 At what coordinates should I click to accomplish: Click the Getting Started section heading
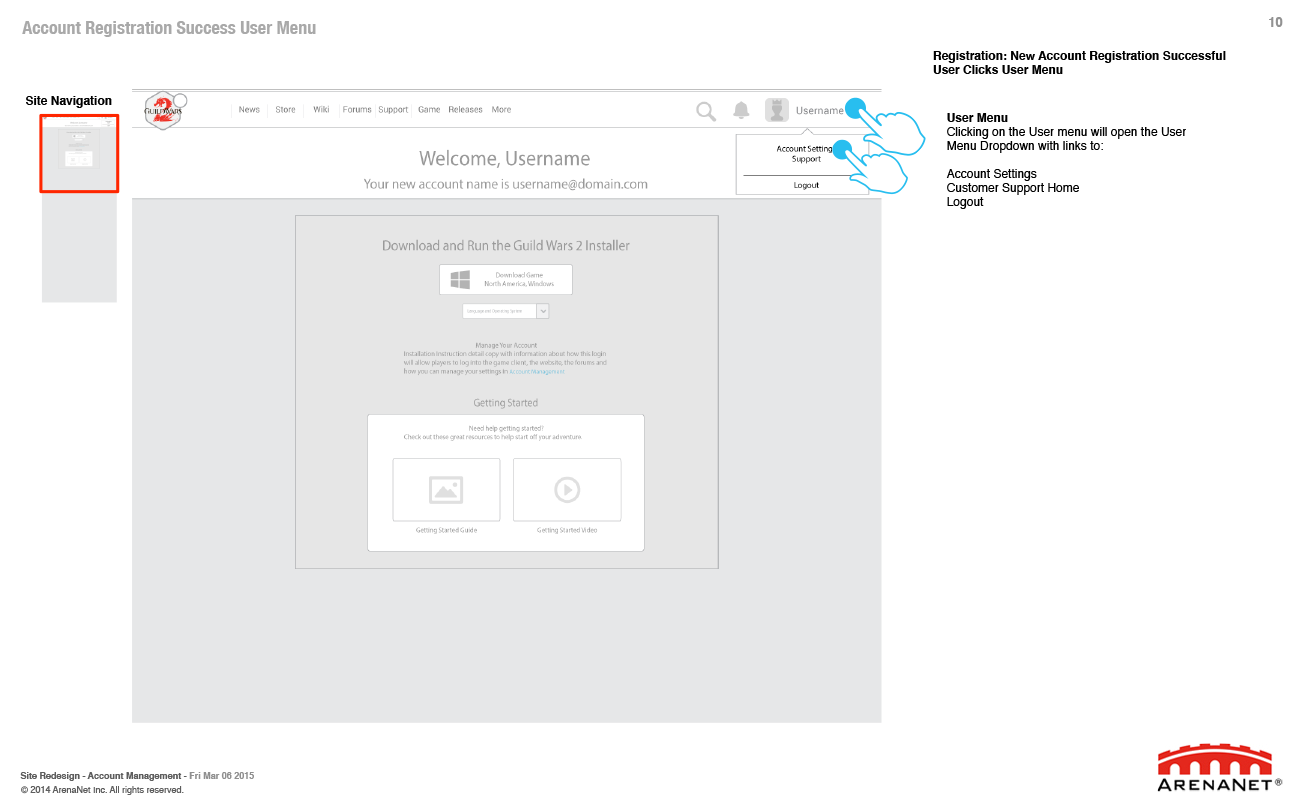506,403
